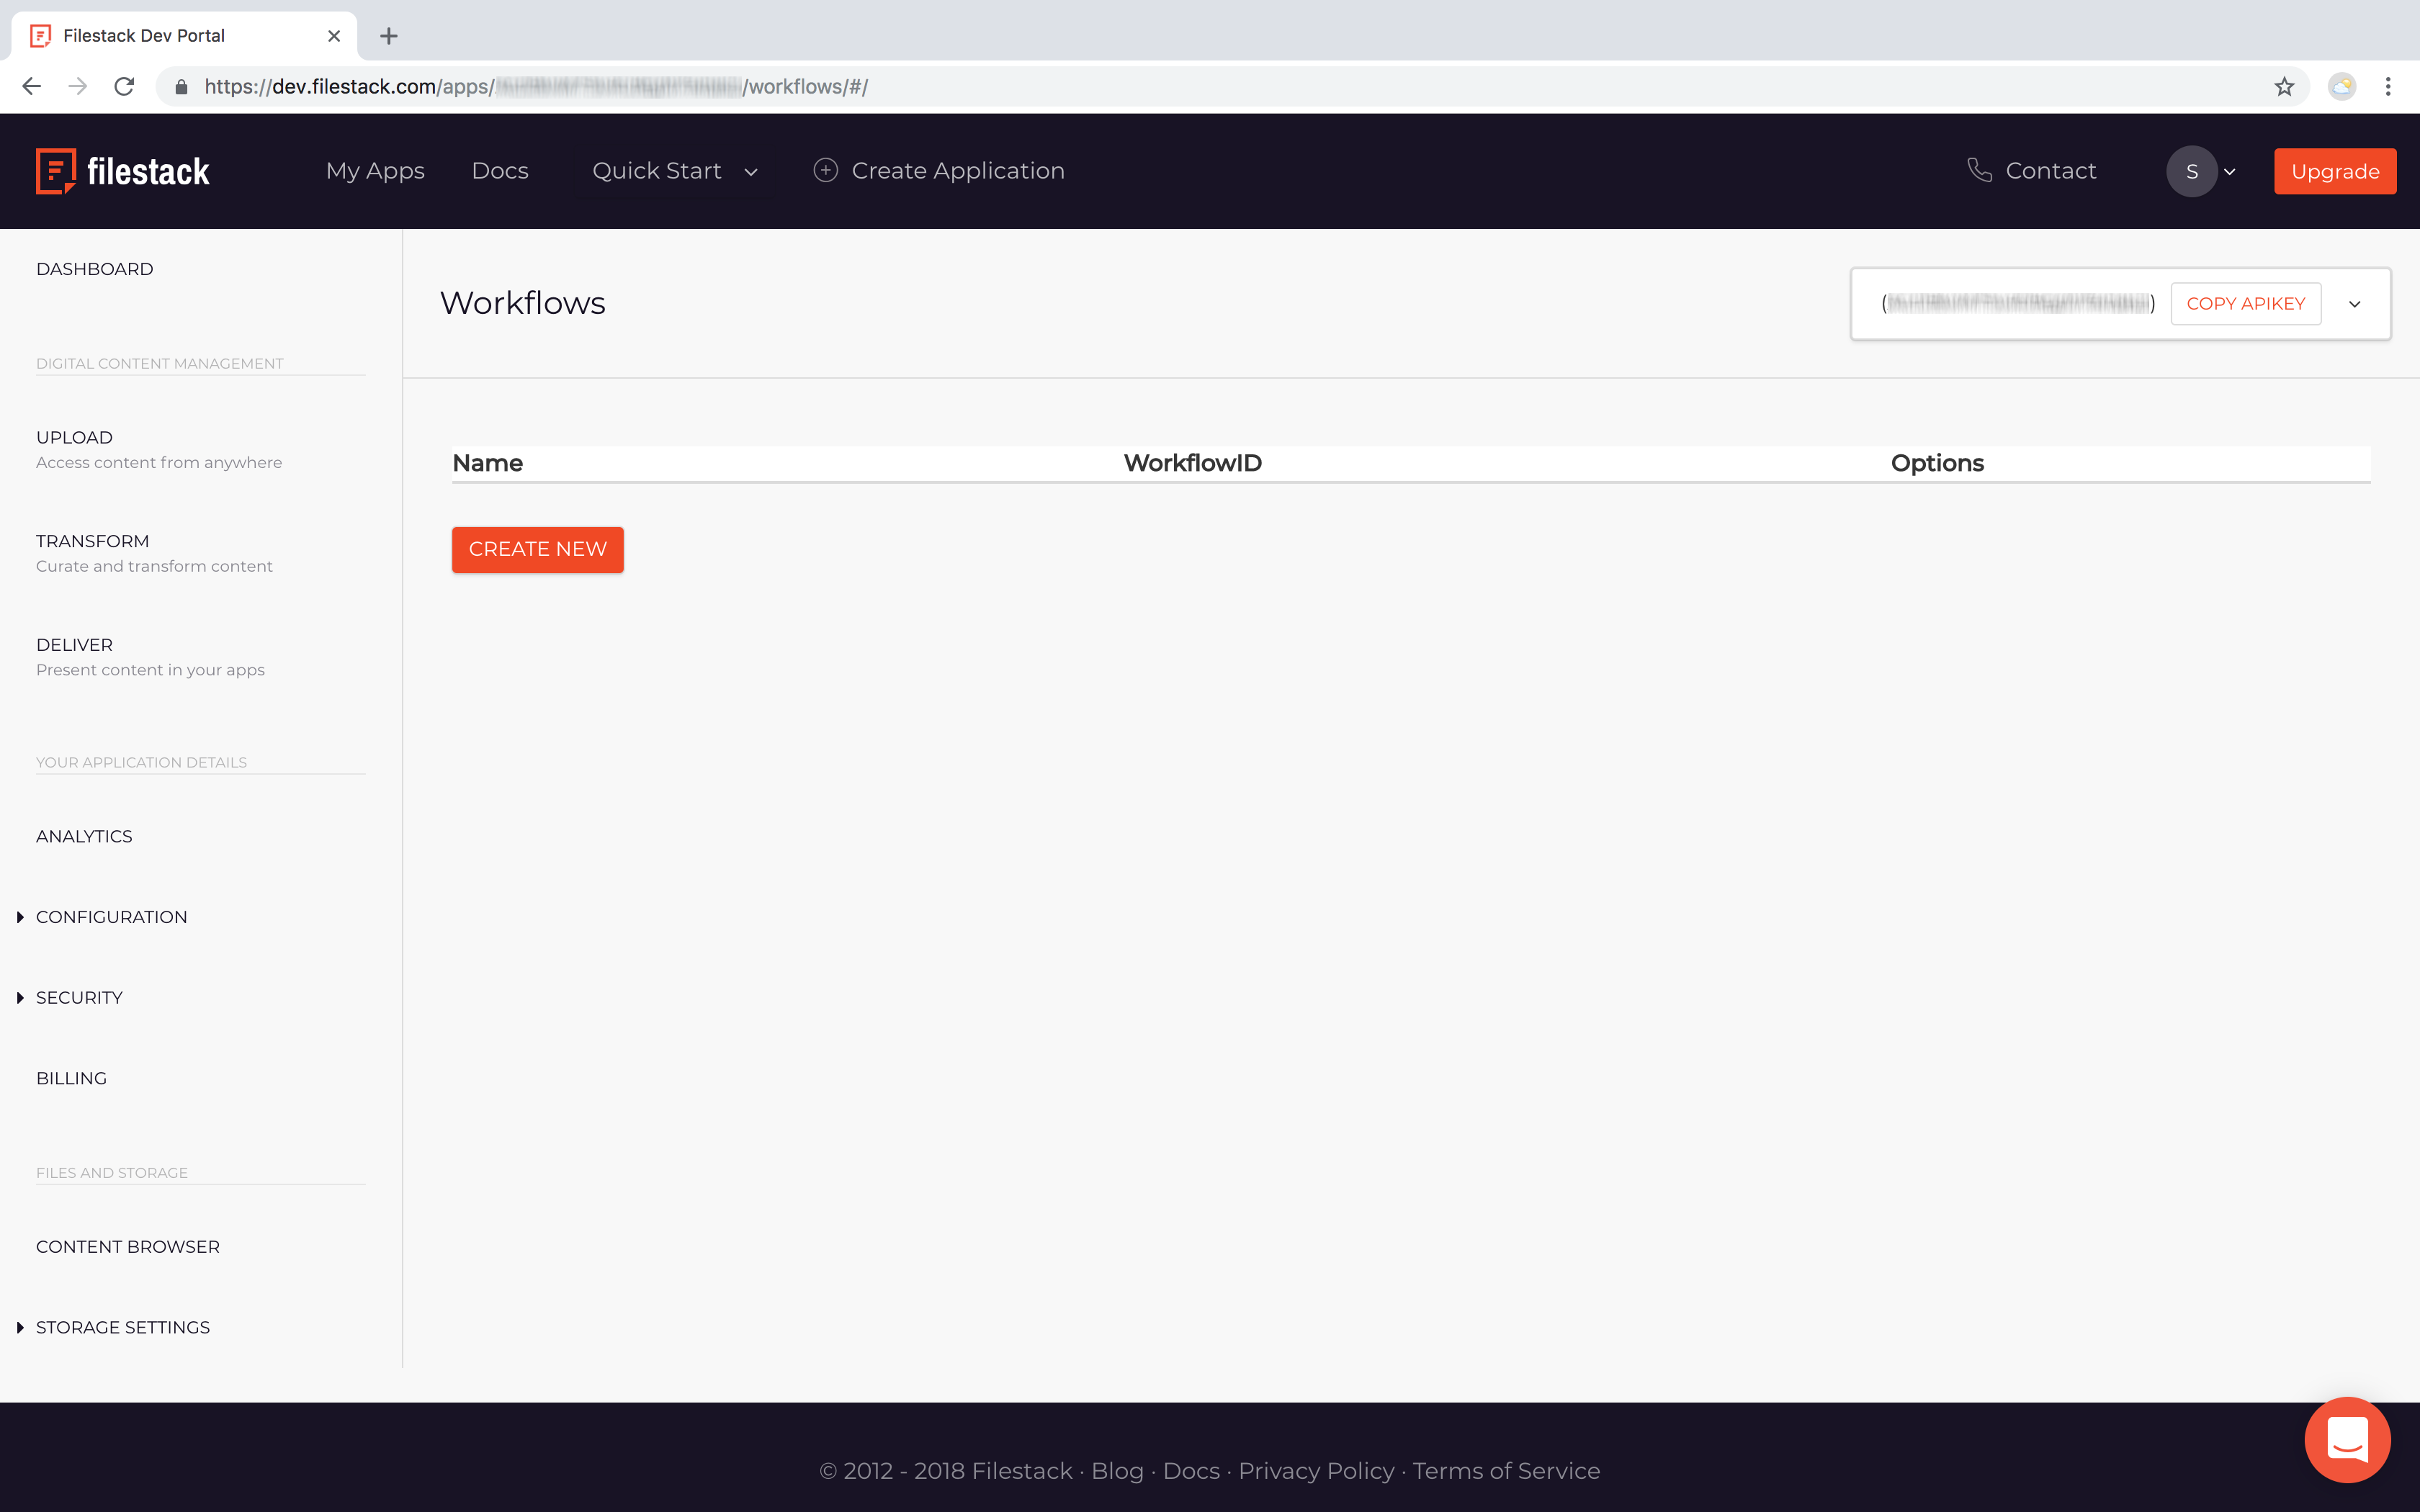The height and width of the screenshot is (1512, 2420).
Task: Click the Upgrade button
Action: (2335, 171)
